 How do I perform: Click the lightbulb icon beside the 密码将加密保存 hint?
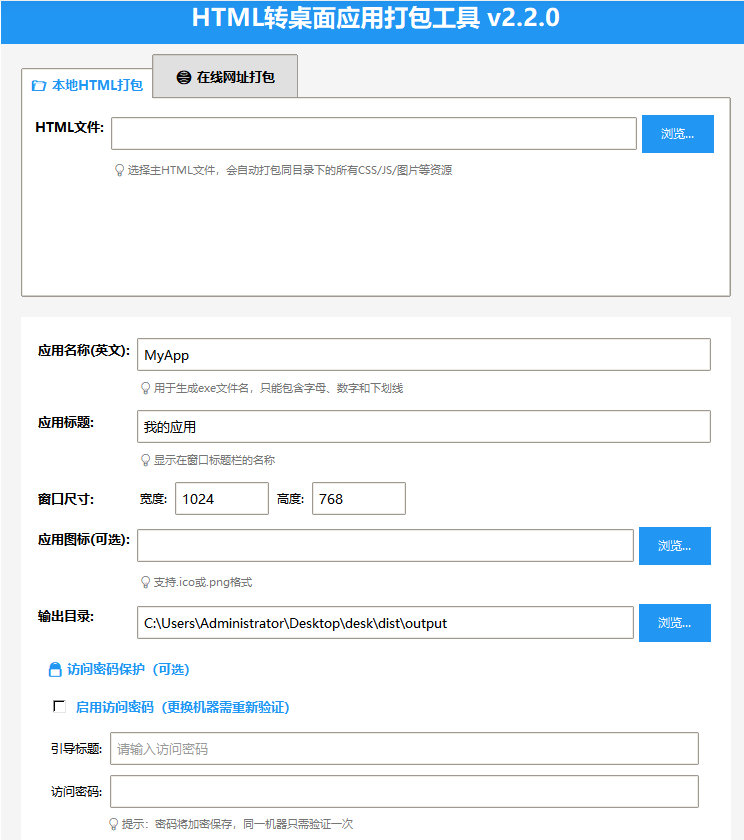tap(114, 824)
